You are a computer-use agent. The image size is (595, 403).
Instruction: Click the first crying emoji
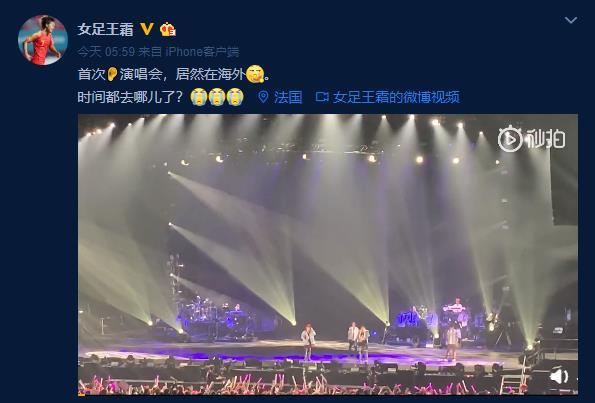199,97
